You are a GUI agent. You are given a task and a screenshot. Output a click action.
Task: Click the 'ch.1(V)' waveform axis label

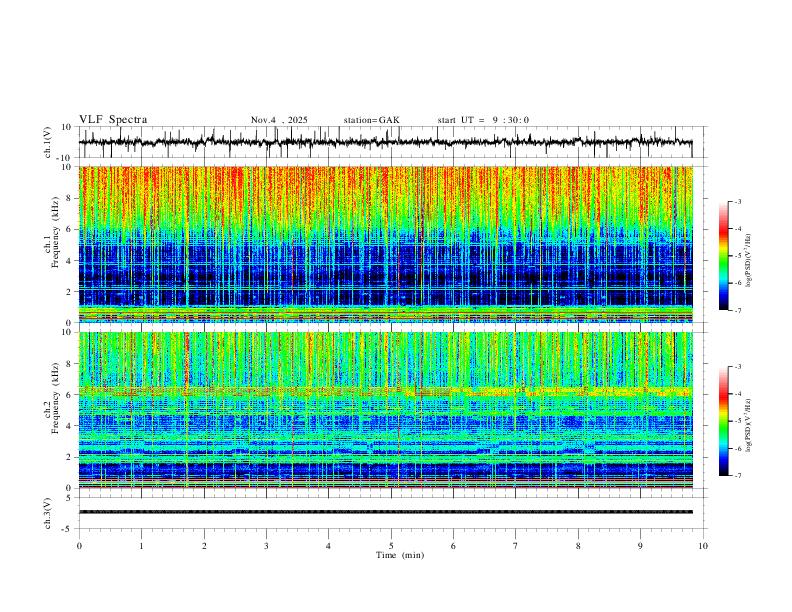pos(48,142)
